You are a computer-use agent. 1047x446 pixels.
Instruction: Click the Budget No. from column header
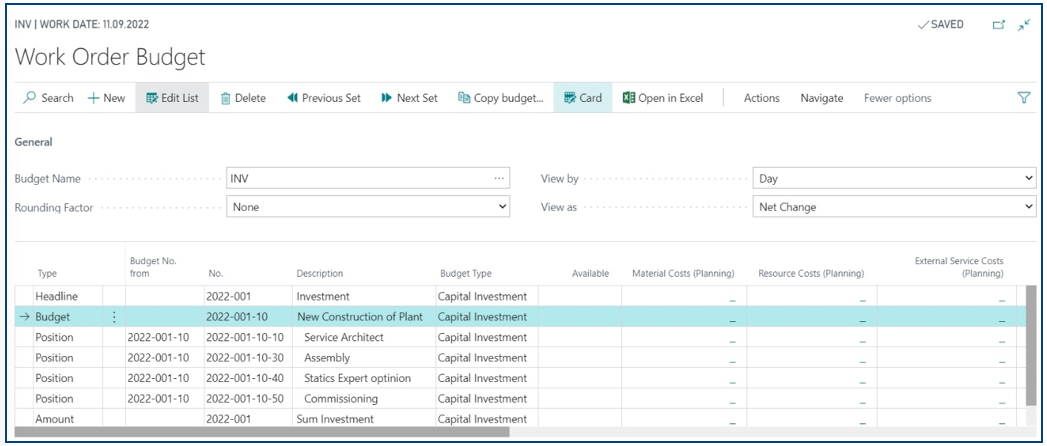pyautogui.click(x=153, y=267)
